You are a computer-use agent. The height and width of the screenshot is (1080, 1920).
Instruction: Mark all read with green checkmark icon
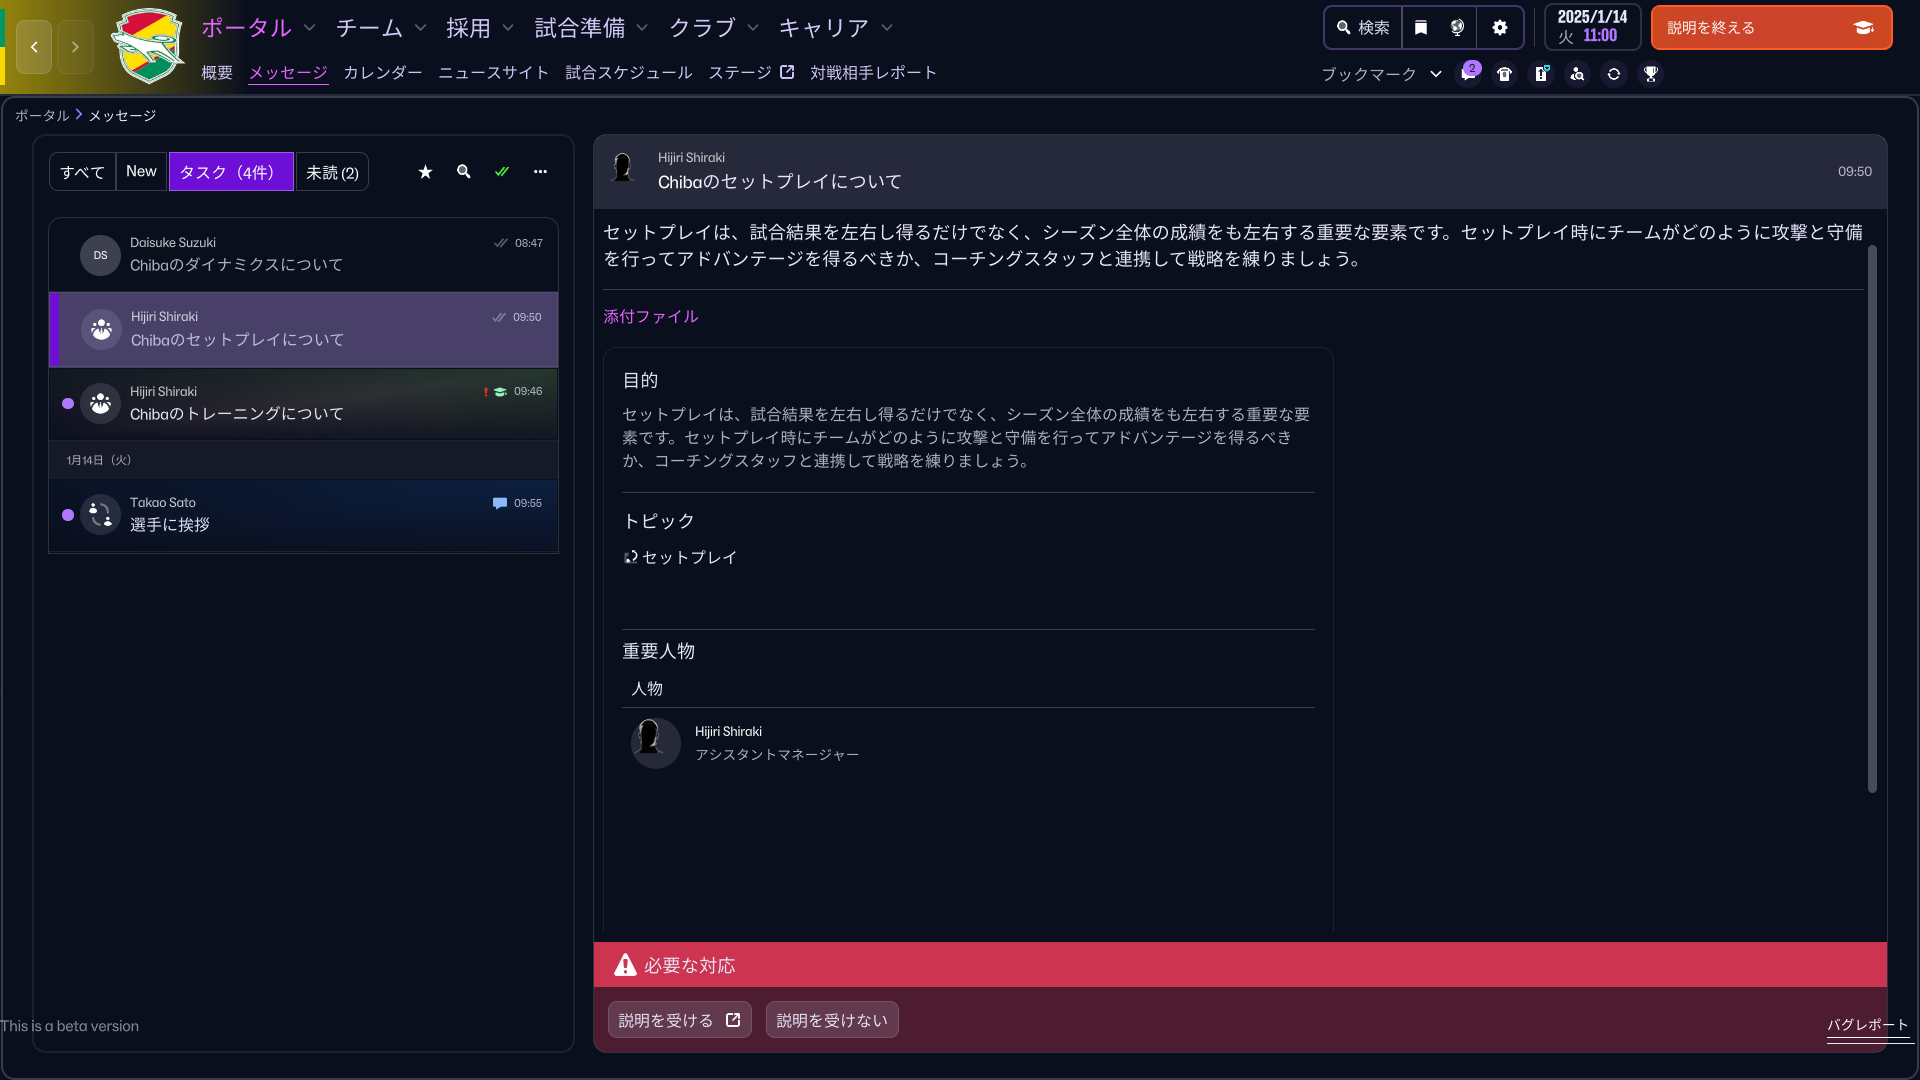[x=502, y=172]
